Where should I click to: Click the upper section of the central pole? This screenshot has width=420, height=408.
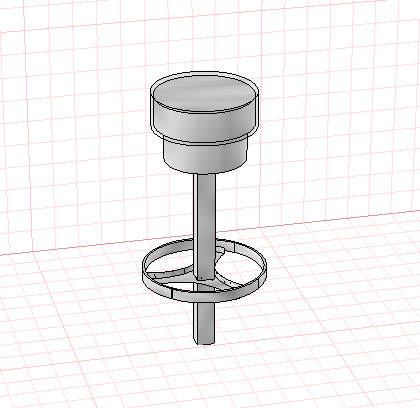click(x=205, y=213)
